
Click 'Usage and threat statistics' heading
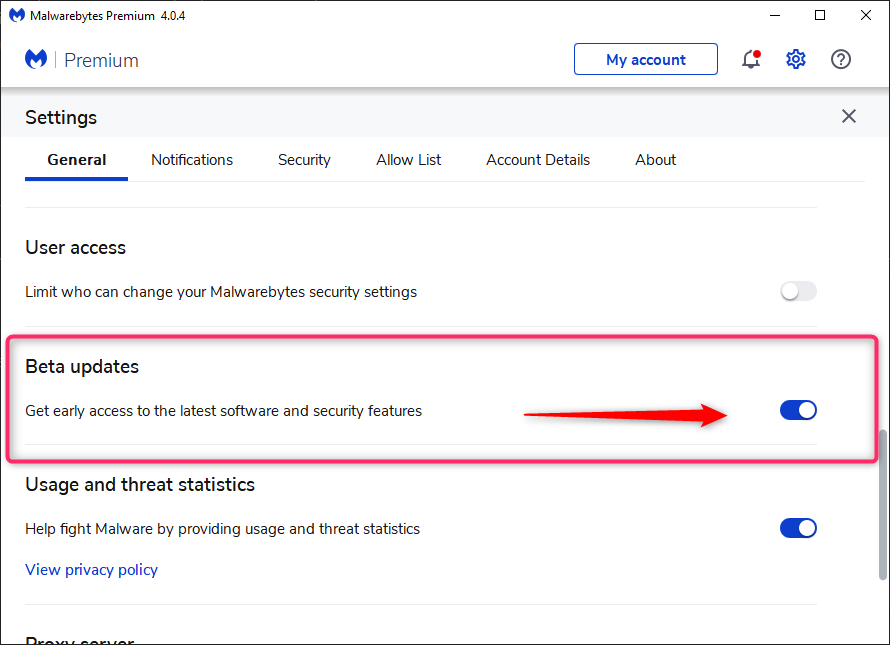pos(140,485)
